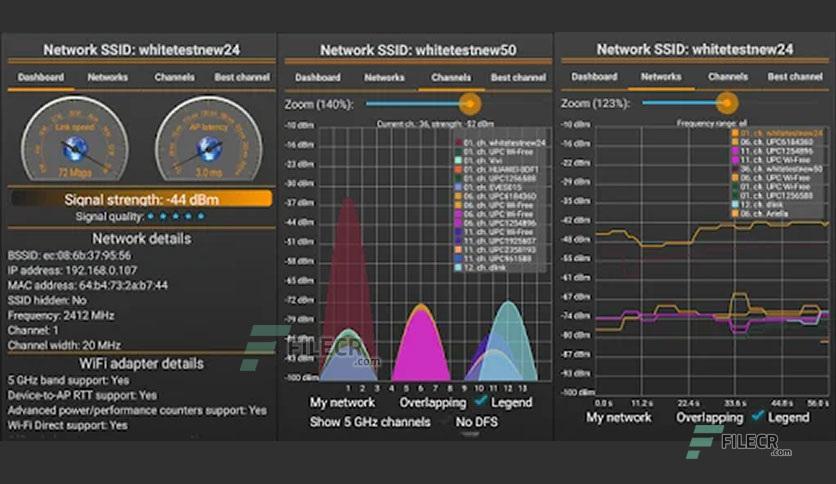Image resolution: width=836 pixels, height=484 pixels.
Task: Select the Advanced power/performance counters support line
Action: (x=137, y=410)
